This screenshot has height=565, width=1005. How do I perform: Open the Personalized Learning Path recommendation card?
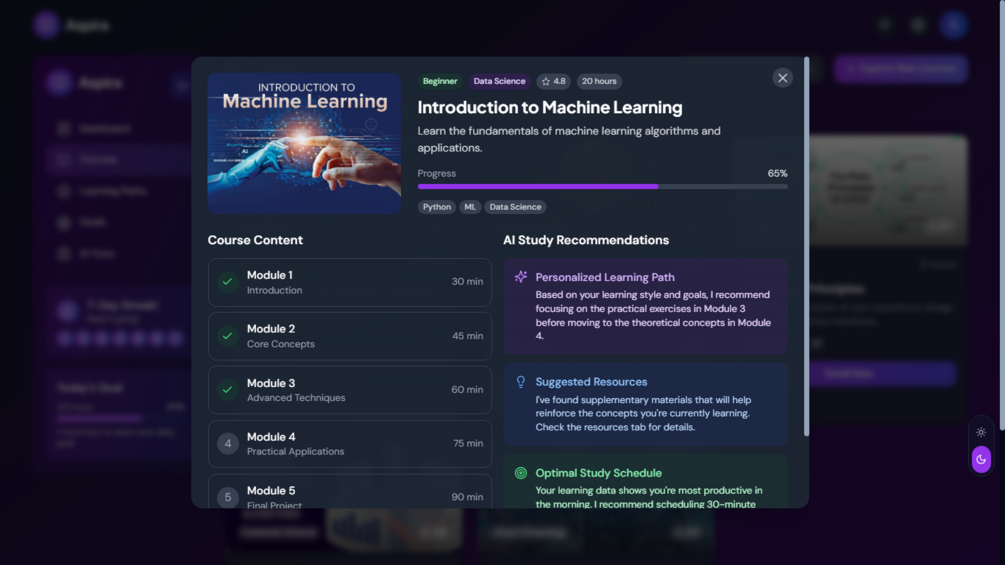(645, 306)
